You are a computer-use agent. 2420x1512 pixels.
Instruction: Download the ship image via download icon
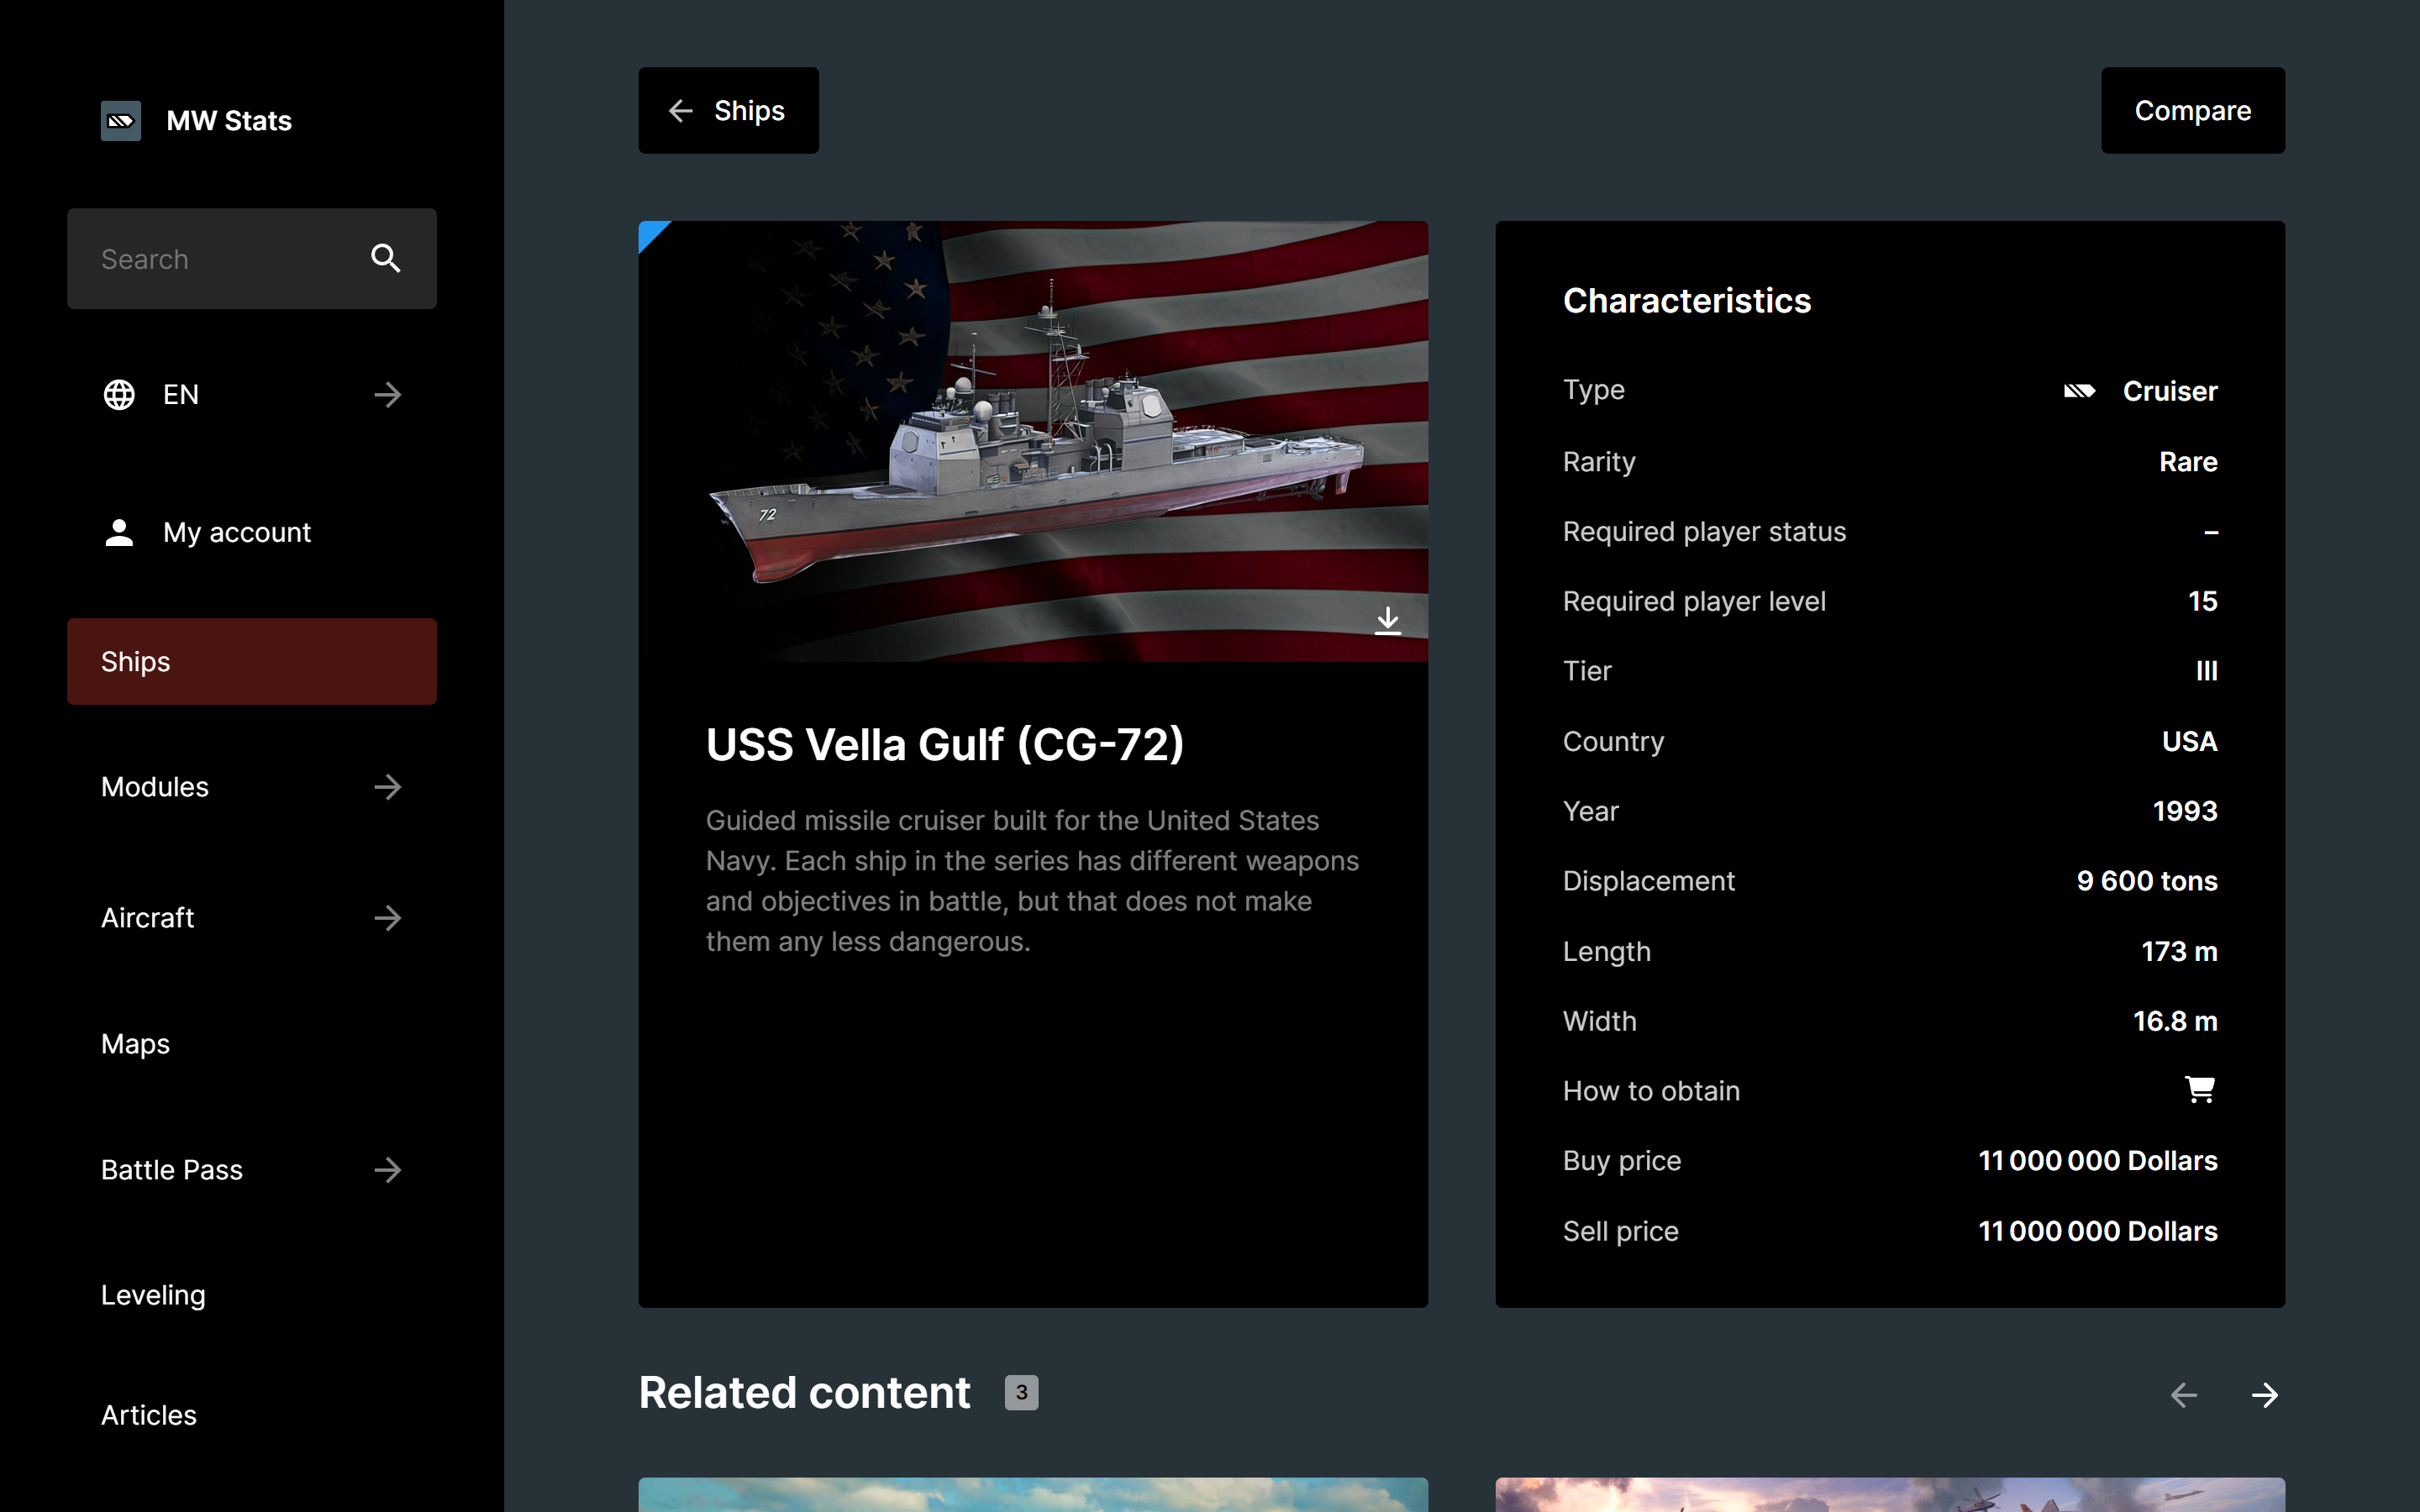[1387, 621]
